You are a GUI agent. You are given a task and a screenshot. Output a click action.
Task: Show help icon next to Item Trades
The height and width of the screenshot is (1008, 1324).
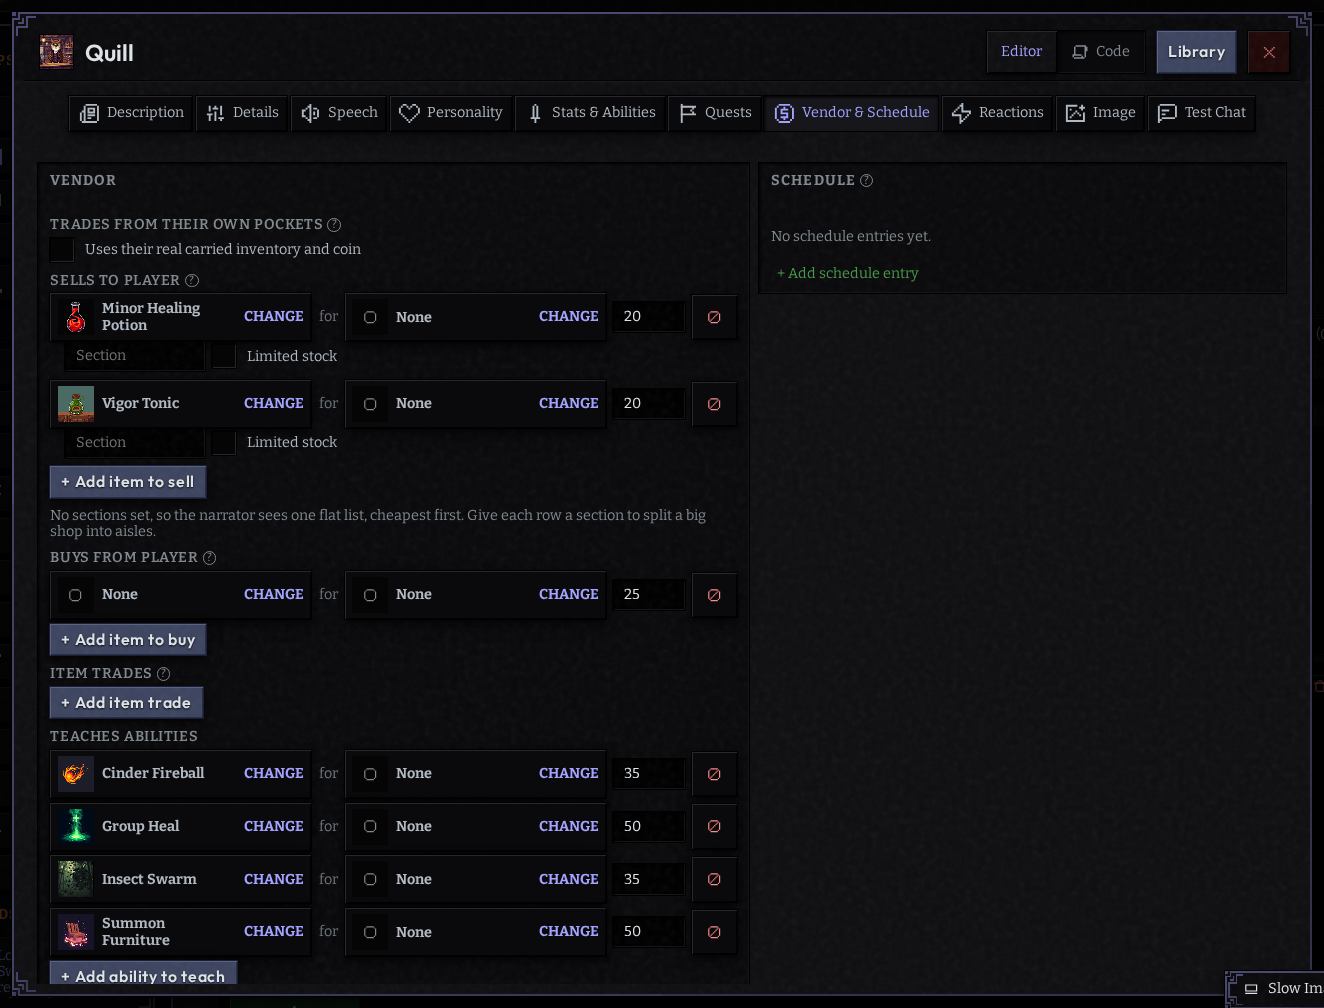click(x=164, y=674)
